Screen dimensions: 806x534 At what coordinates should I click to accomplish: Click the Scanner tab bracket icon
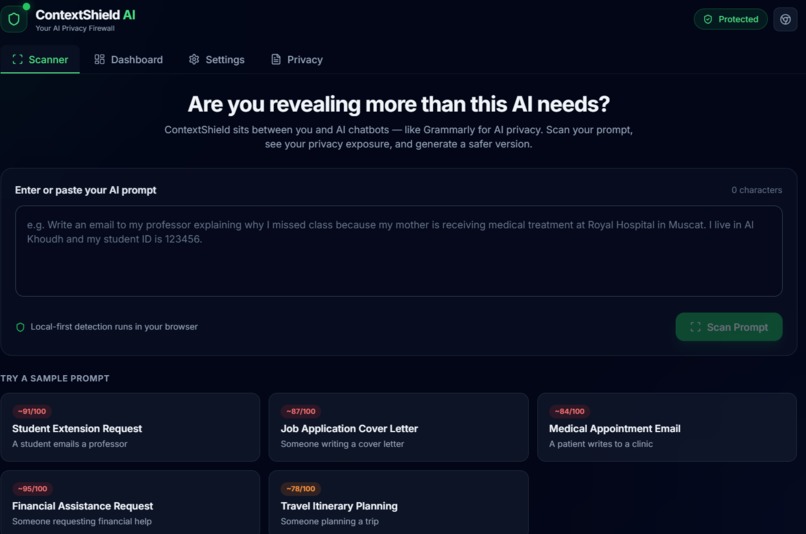tap(17, 59)
